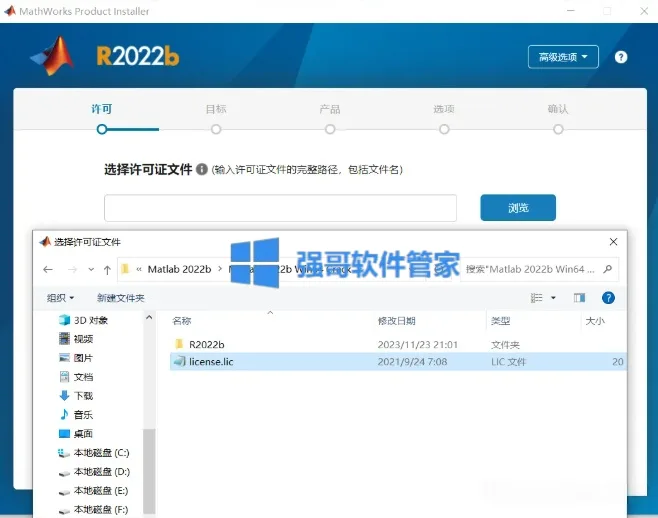
Task: Click the up one level arrow
Action: (107, 269)
